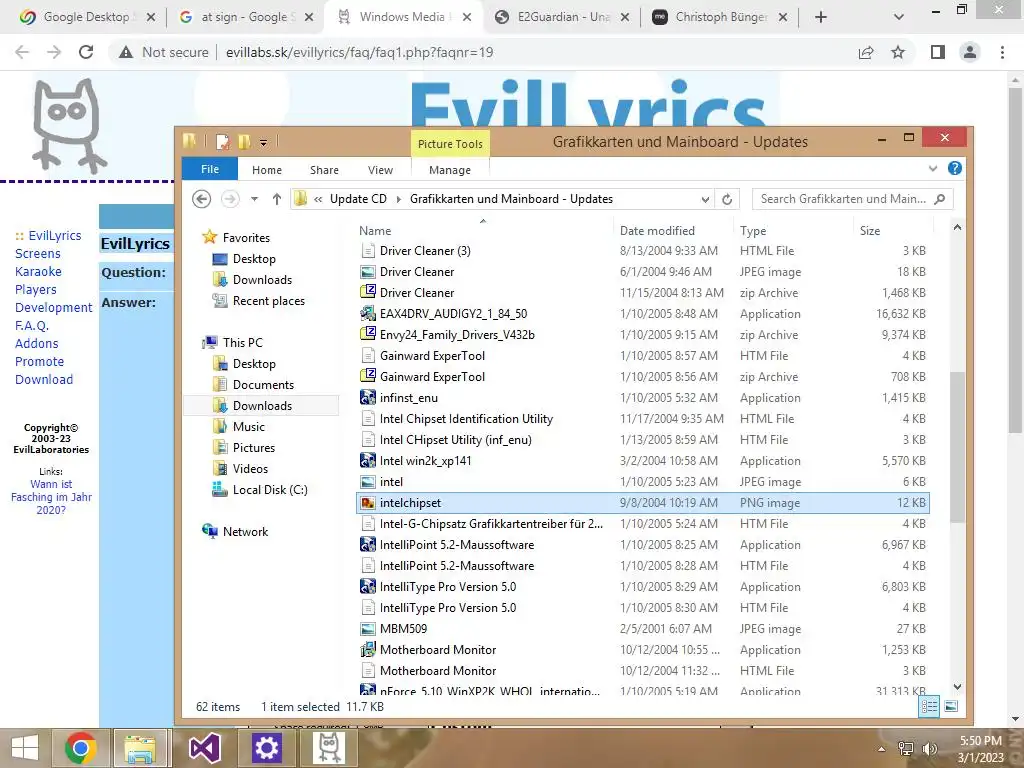Open Chrome from the taskbar
This screenshot has height=768, width=1024.
pos(81,748)
